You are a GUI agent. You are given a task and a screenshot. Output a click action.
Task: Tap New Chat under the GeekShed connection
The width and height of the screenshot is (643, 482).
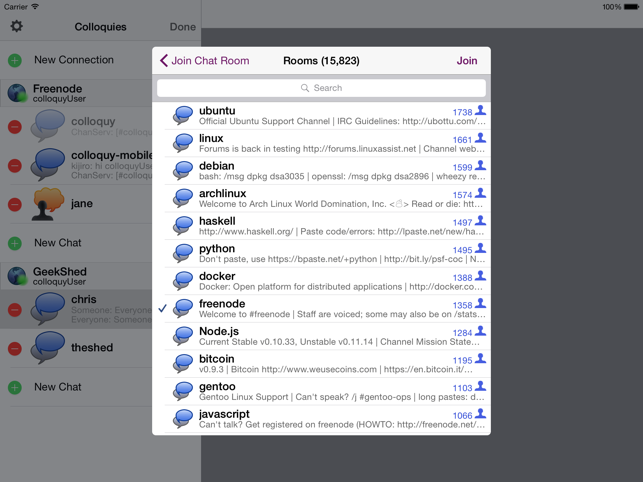tap(58, 387)
